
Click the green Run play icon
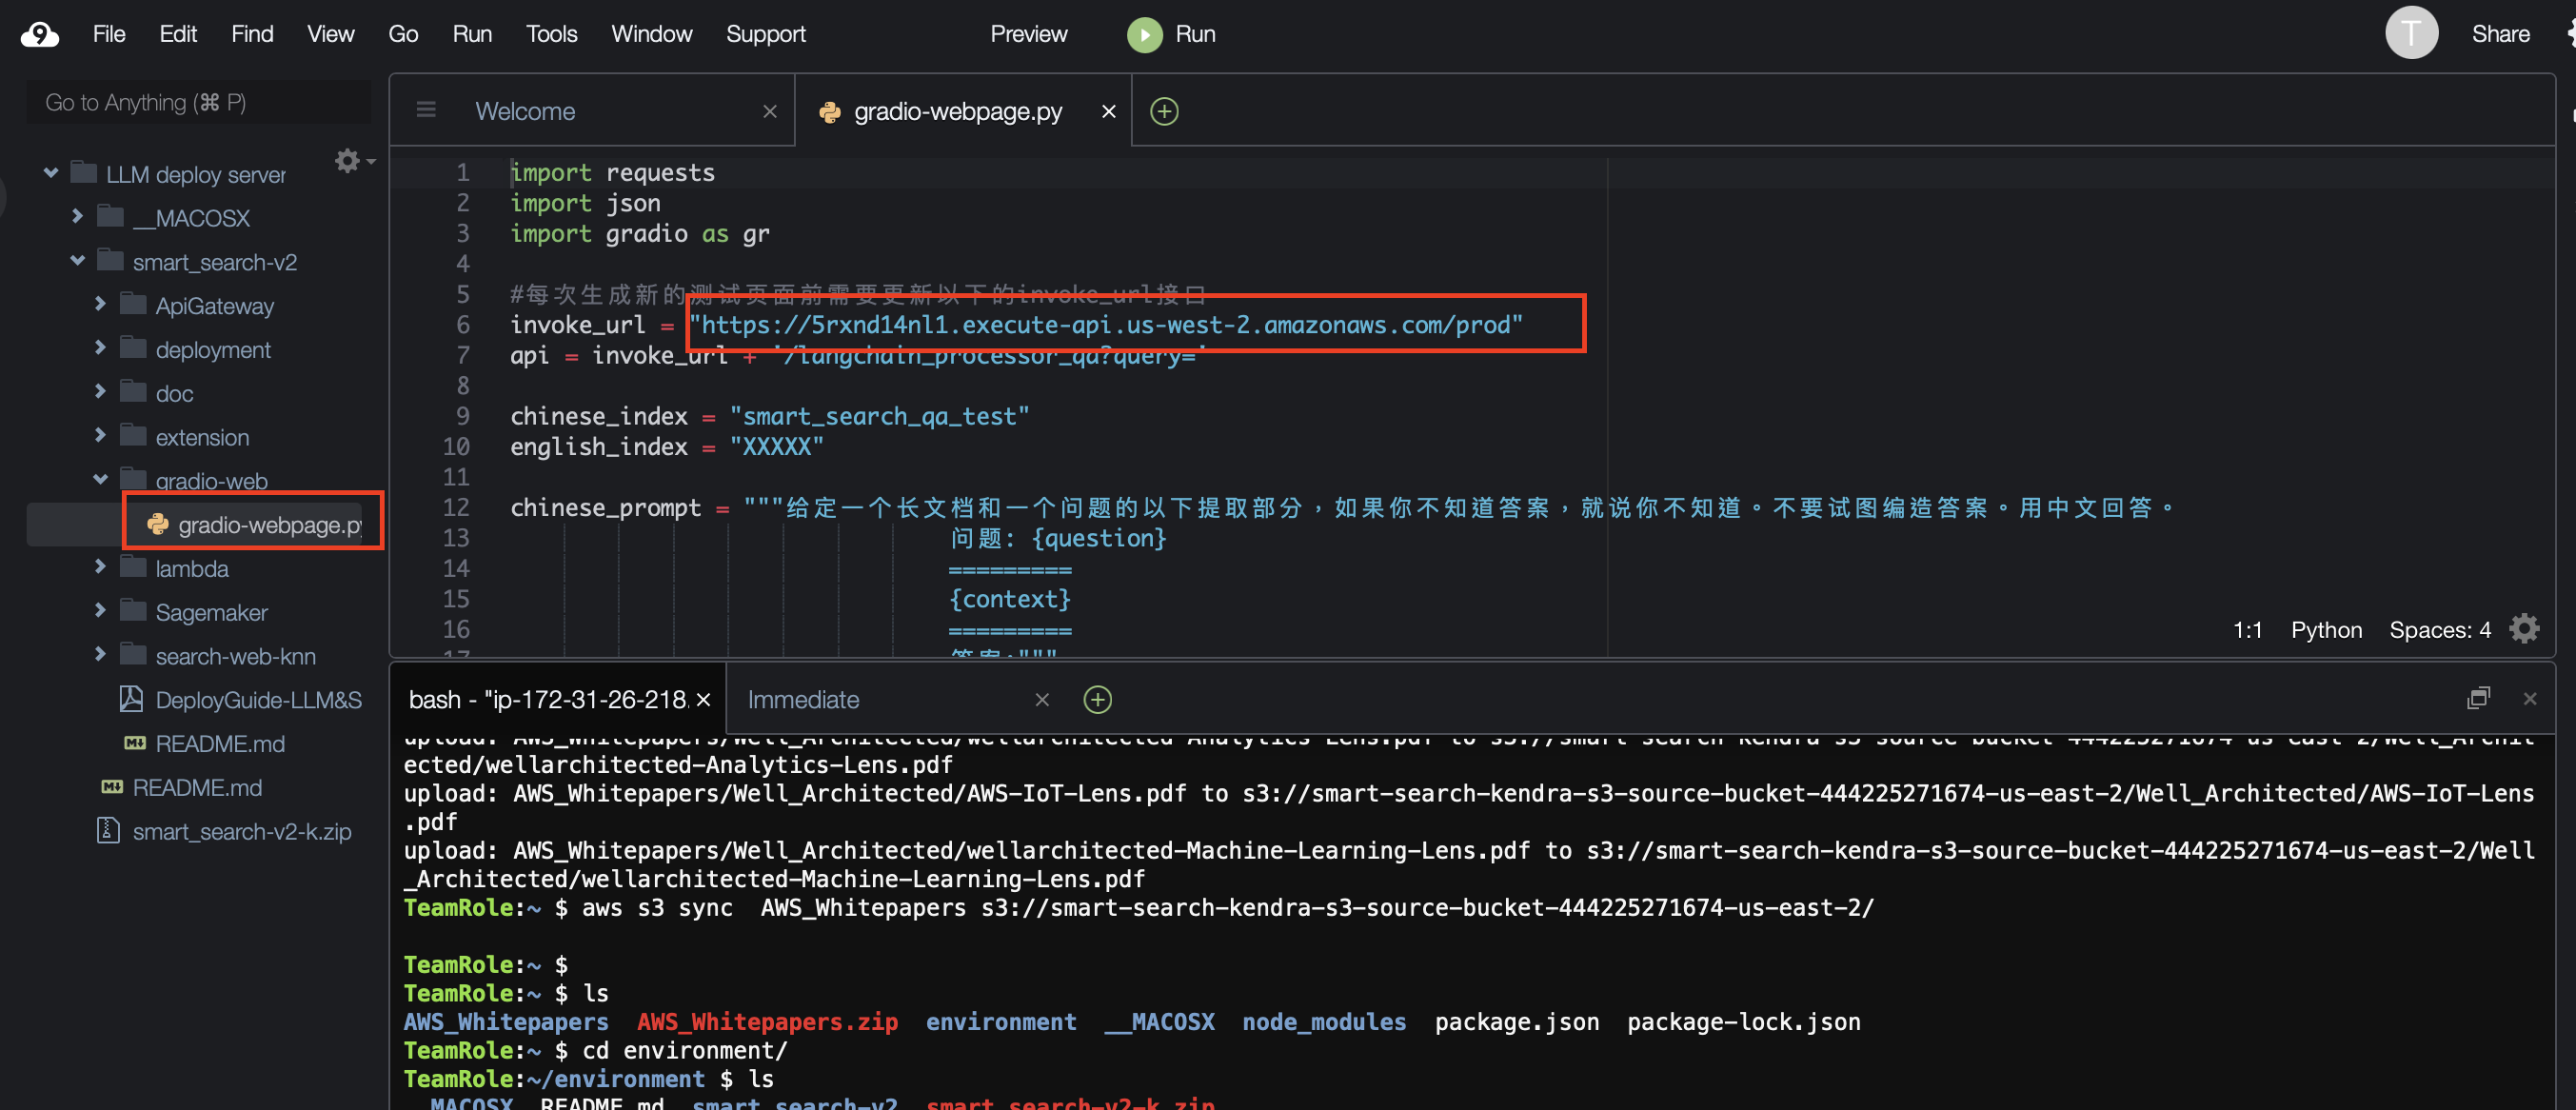(x=1144, y=35)
